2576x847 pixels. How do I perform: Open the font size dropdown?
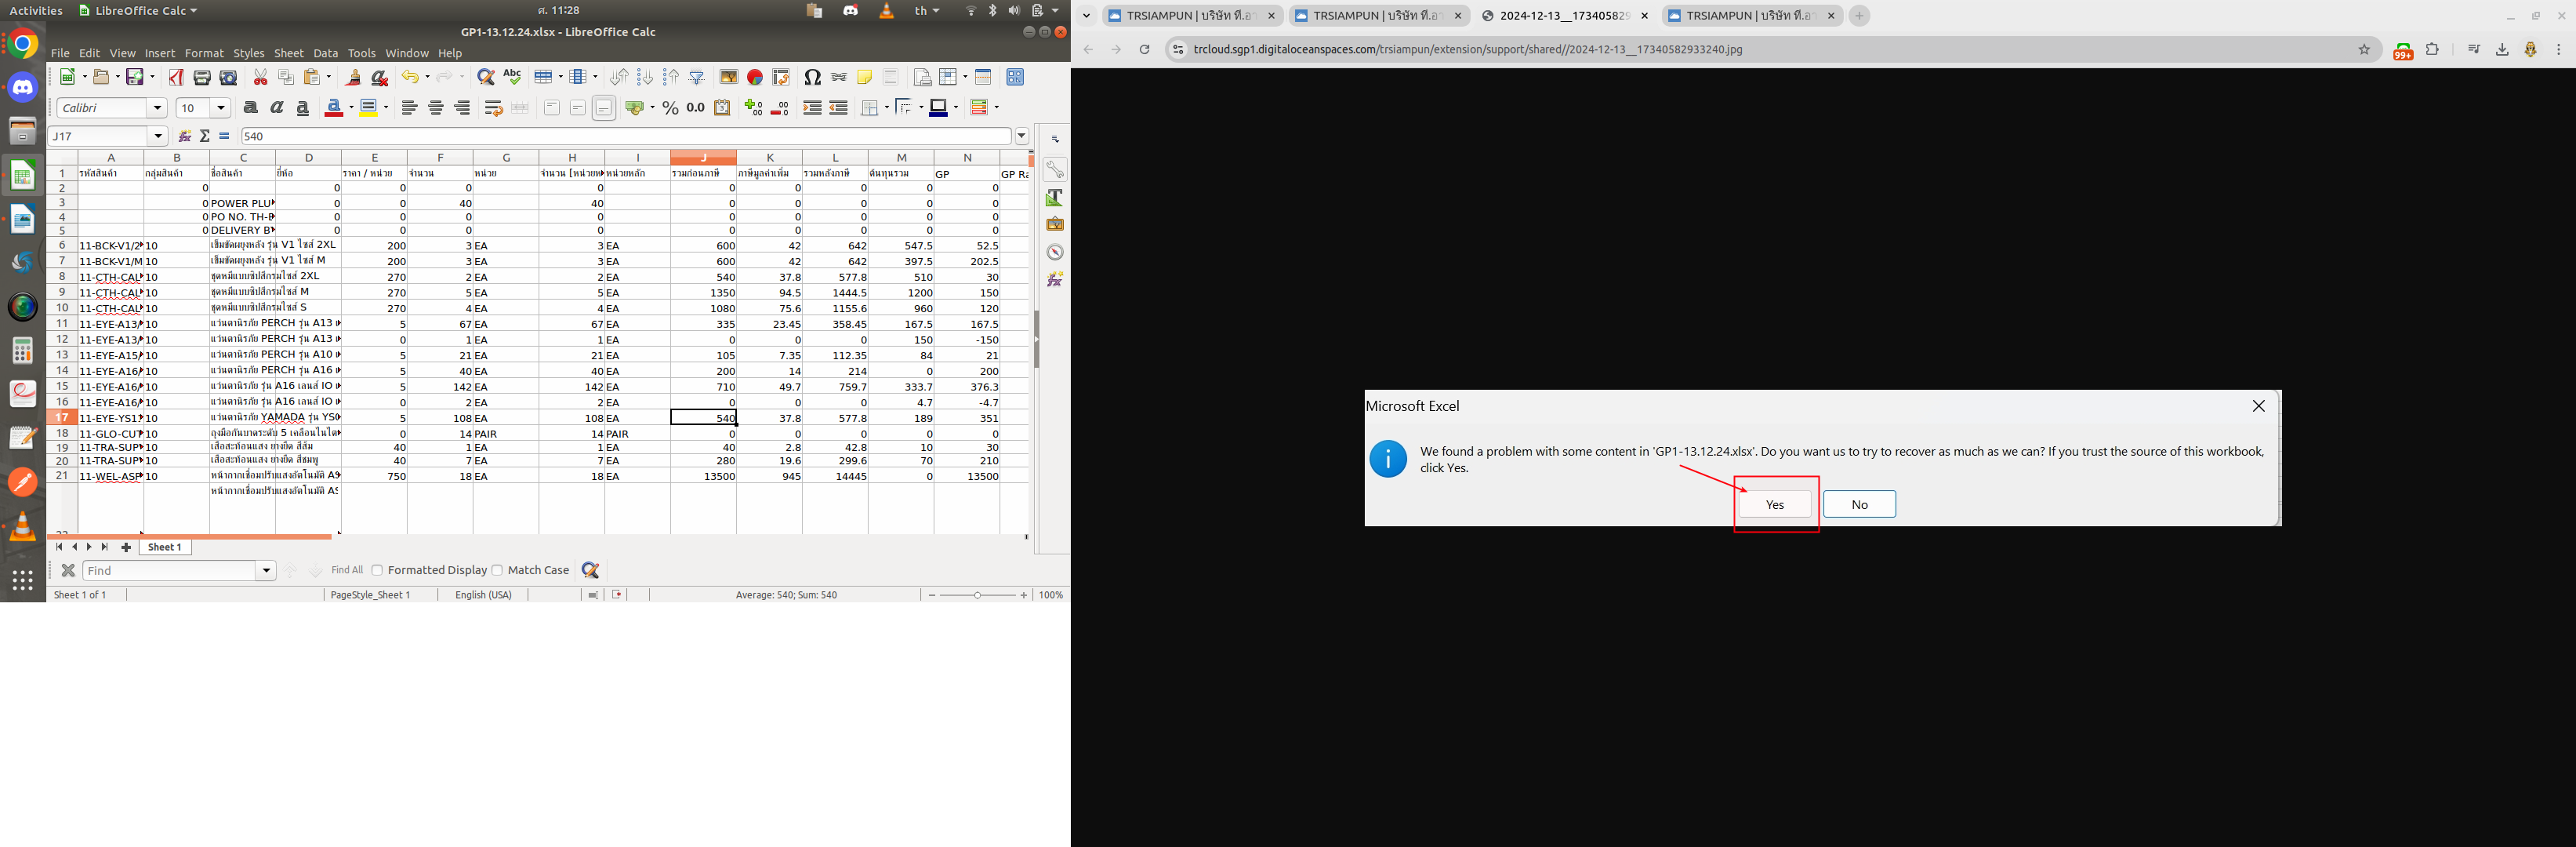coord(221,107)
